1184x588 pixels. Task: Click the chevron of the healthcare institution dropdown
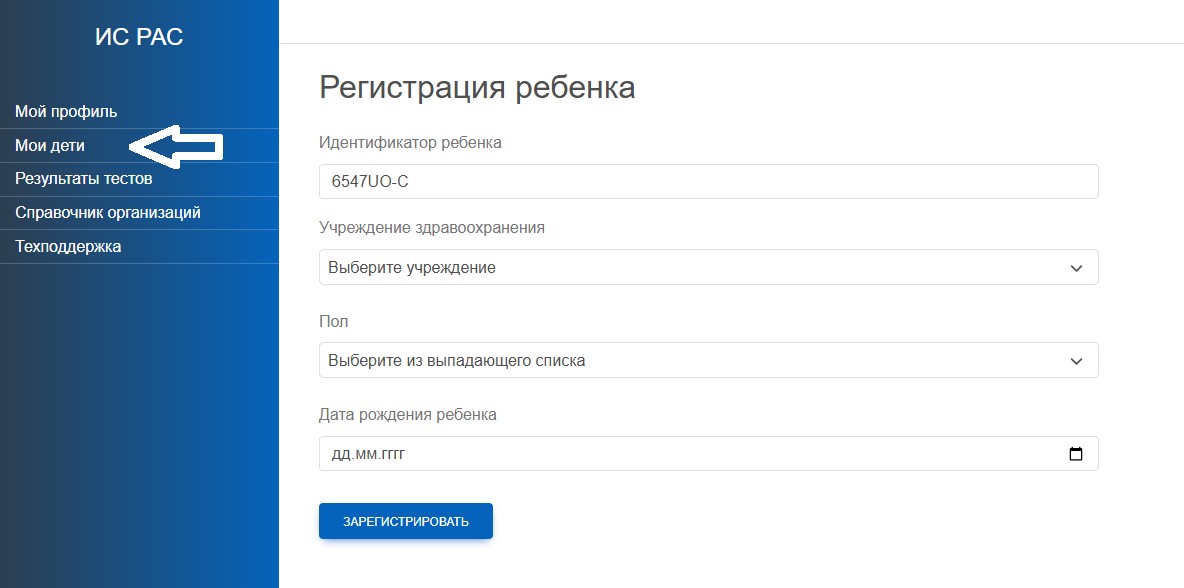pyautogui.click(x=1076, y=268)
